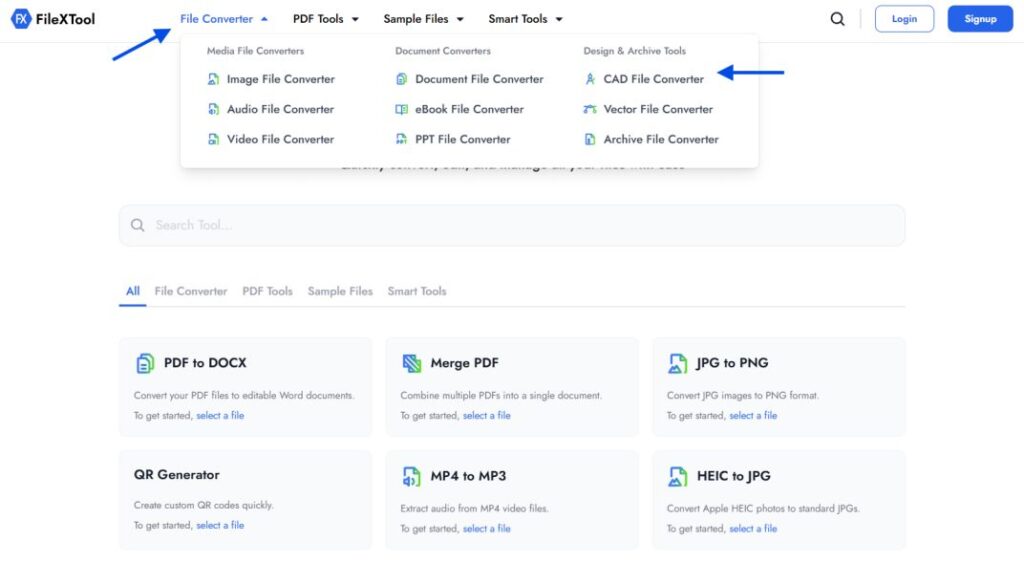Expand the Smart Tools dropdown
Screen dimensions: 1024x562
point(525,19)
